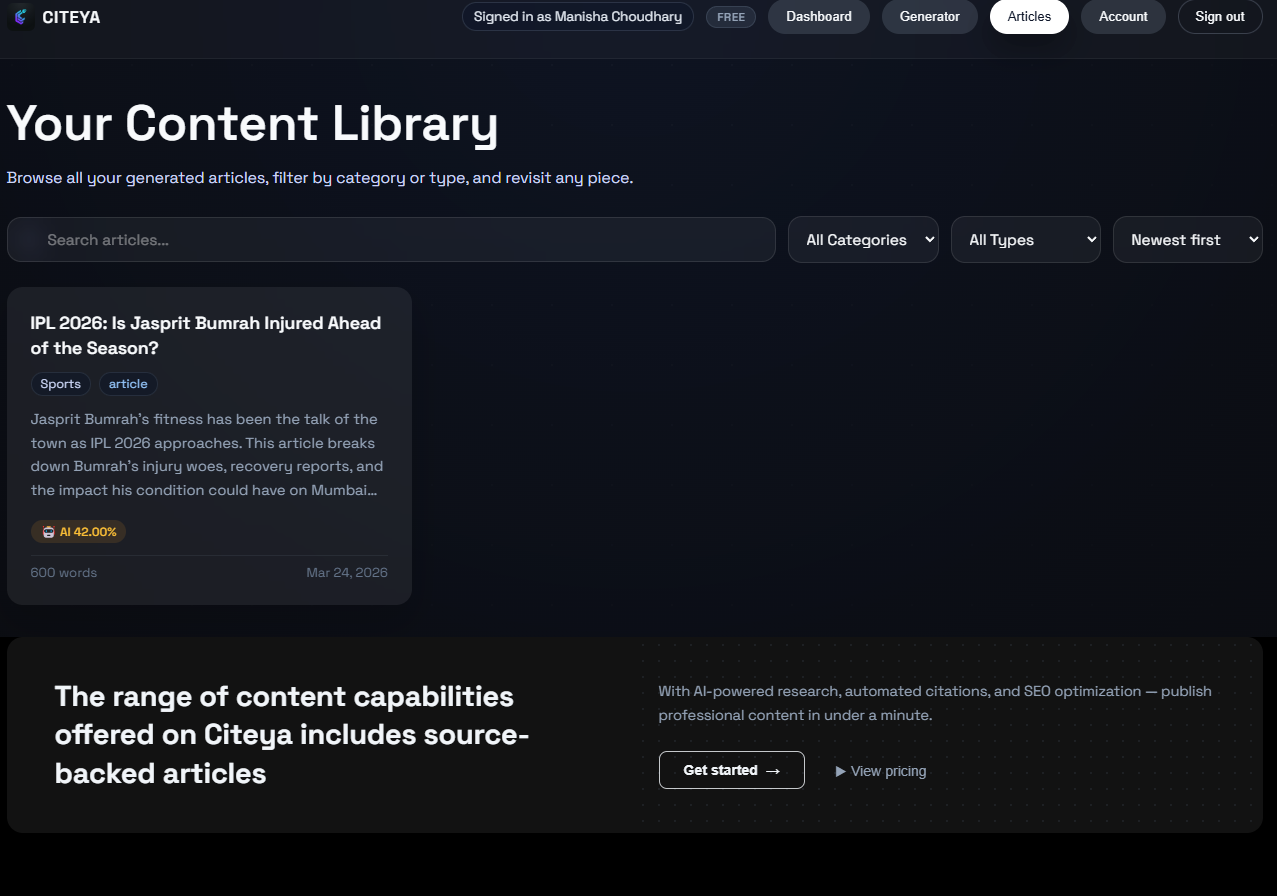The height and width of the screenshot is (896, 1277).
Task: Open the All Types dropdown
Action: pyautogui.click(x=1026, y=240)
